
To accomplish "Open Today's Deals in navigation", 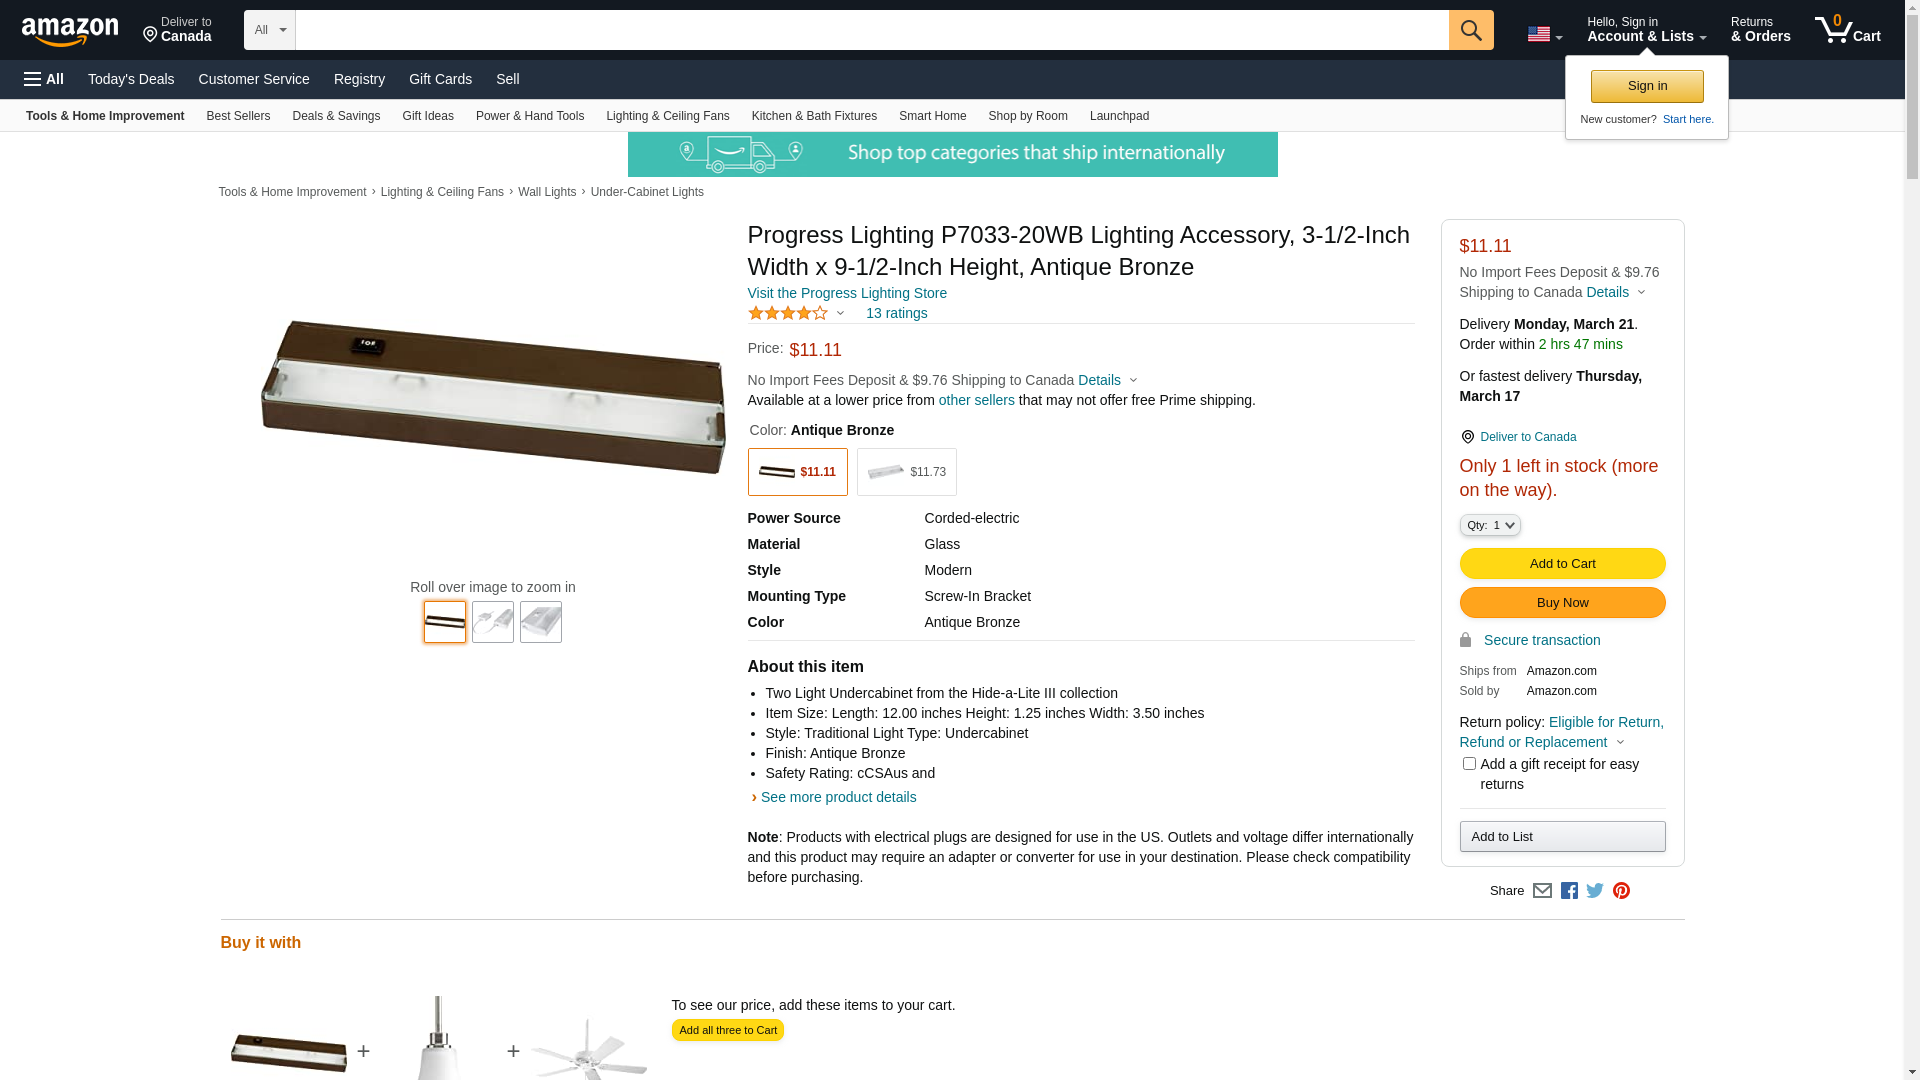I will click(x=131, y=79).
